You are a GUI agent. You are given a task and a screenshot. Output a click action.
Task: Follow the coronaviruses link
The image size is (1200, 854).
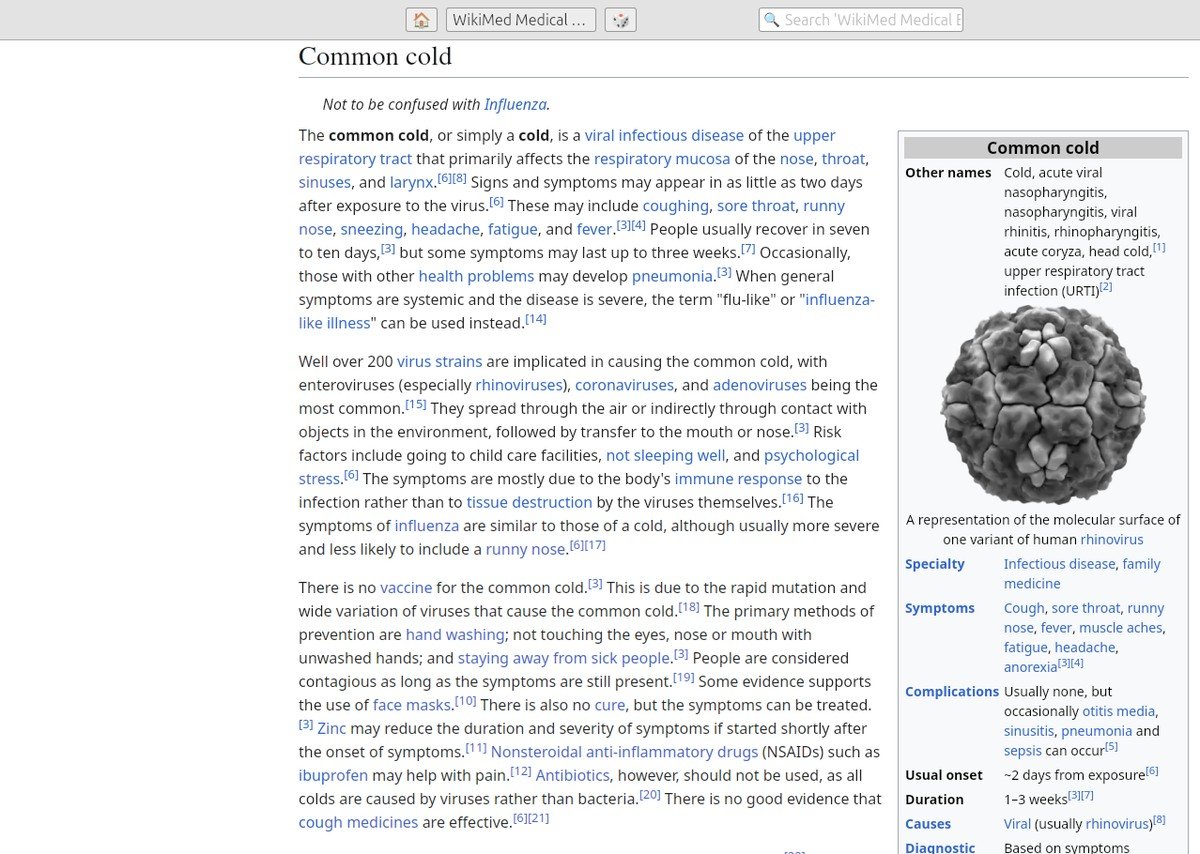(x=626, y=385)
